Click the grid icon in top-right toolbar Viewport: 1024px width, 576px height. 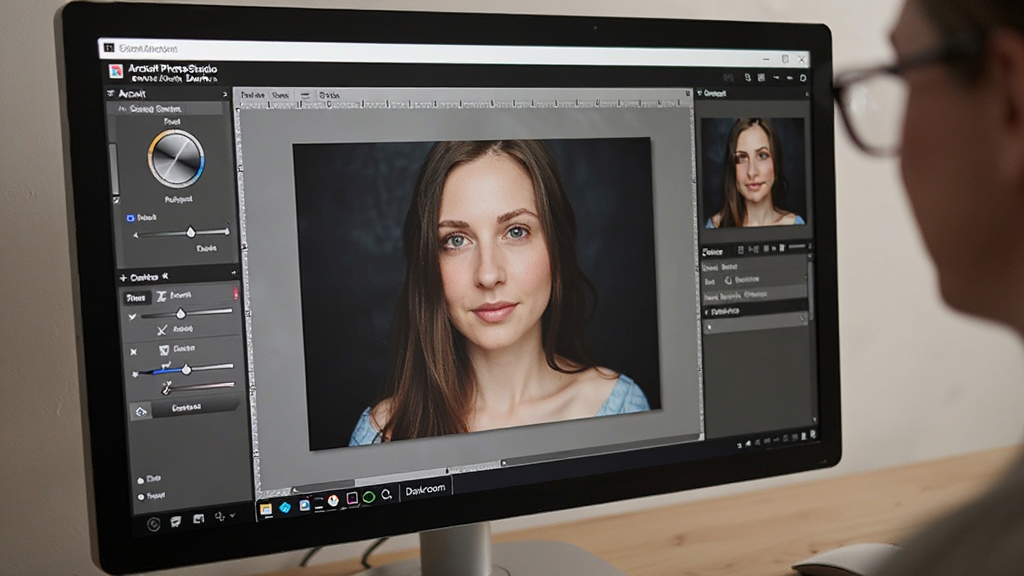tap(761, 78)
